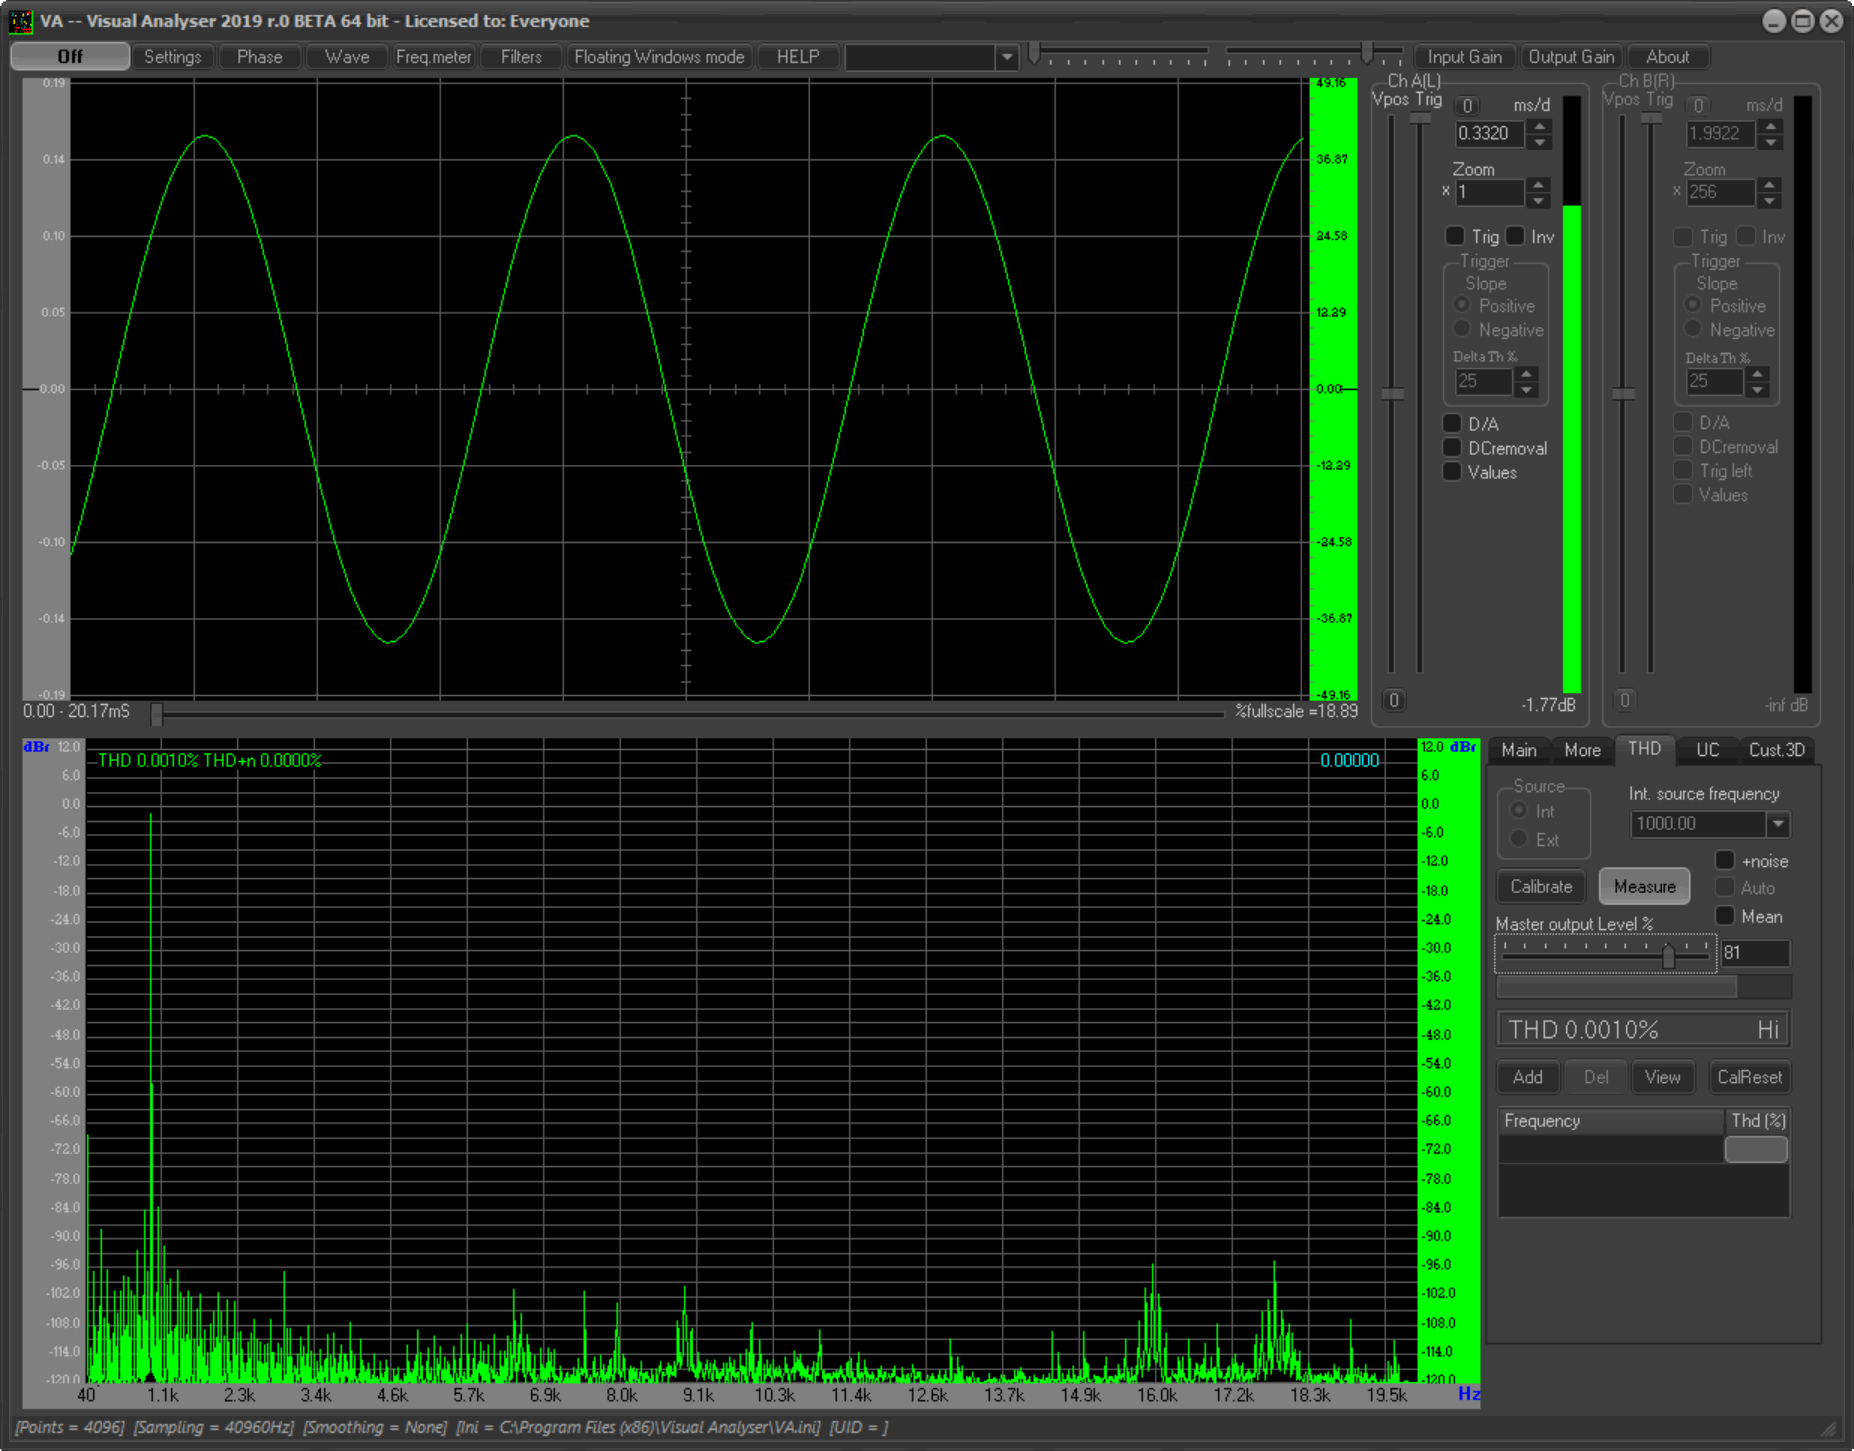Open the HELP menu
The image size is (1854, 1451).
[x=798, y=57]
